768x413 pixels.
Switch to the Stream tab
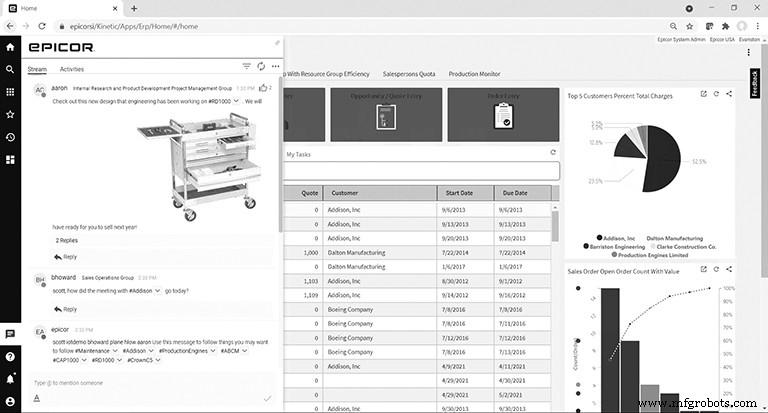(x=37, y=69)
